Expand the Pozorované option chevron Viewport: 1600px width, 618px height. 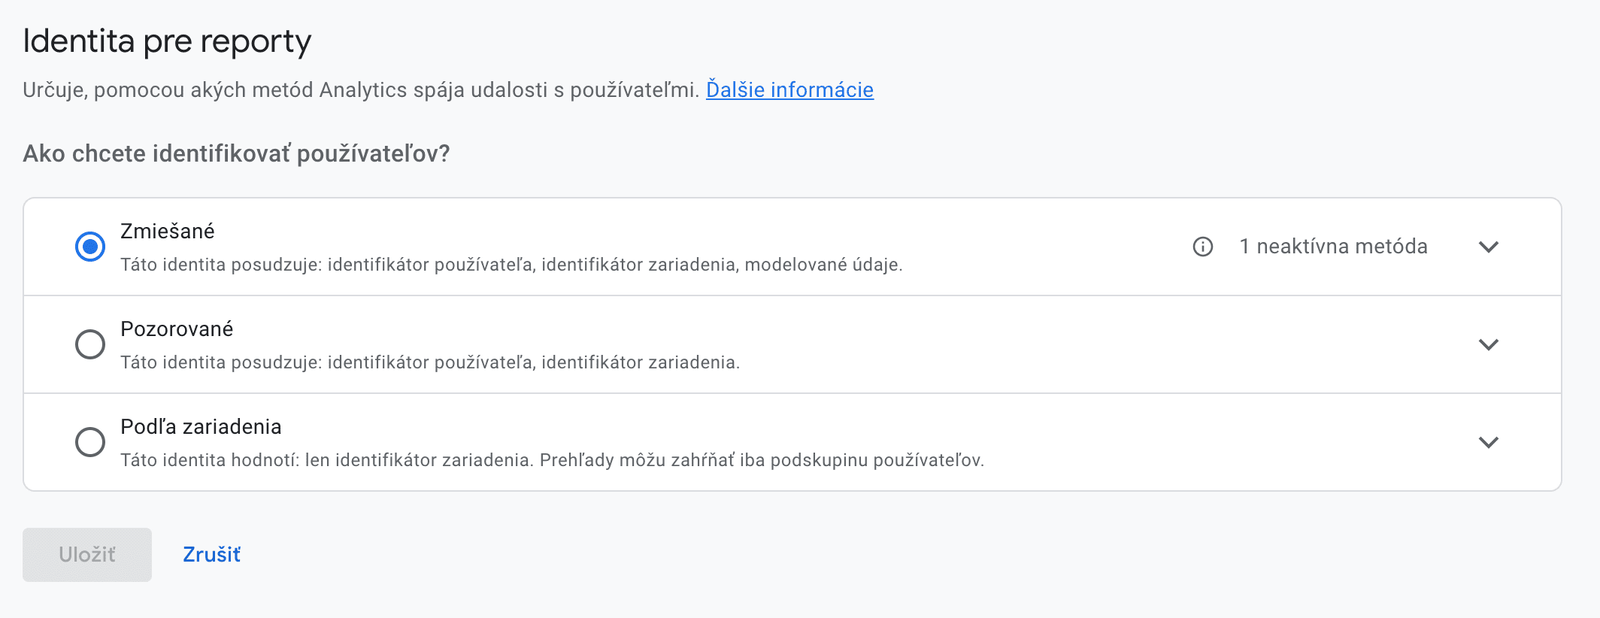coord(1488,344)
